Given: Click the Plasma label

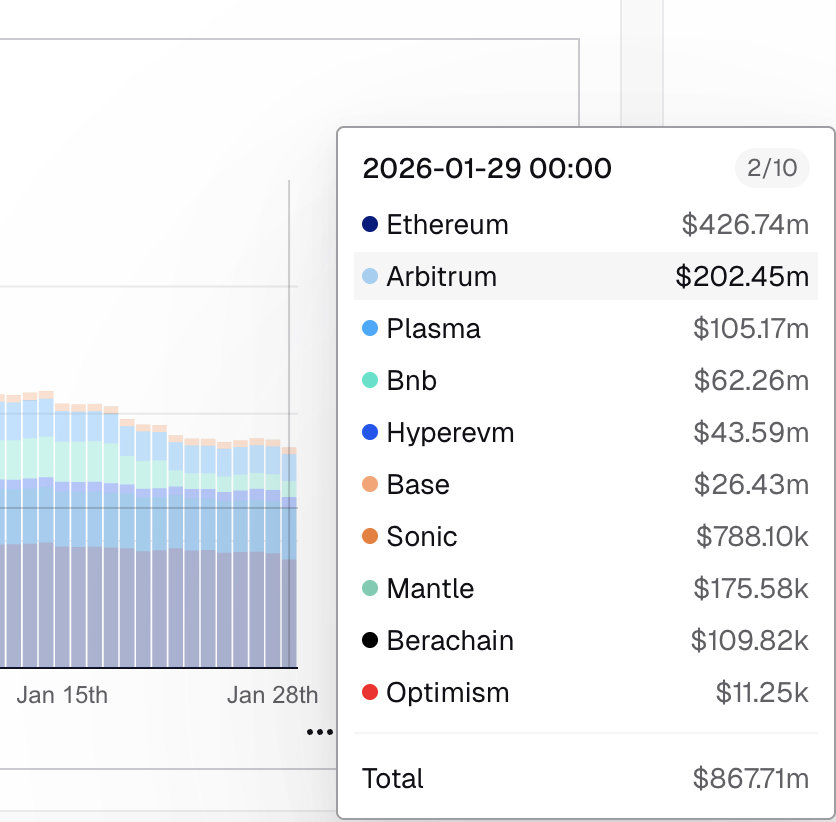Looking at the screenshot, I should 433,328.
